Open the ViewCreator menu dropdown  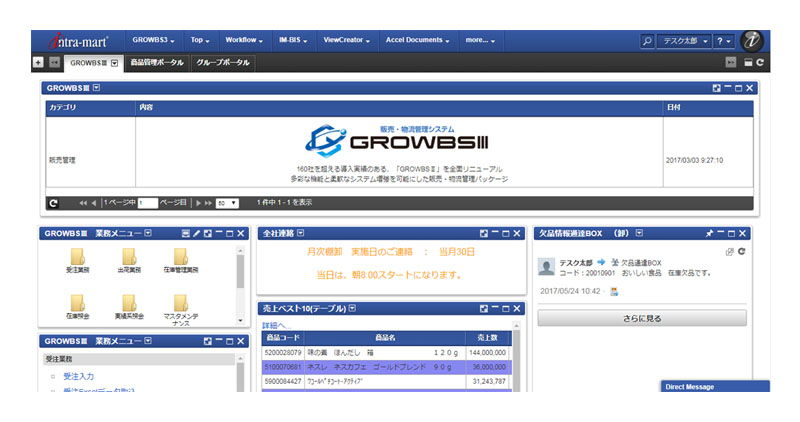click(x=346, y=40)
